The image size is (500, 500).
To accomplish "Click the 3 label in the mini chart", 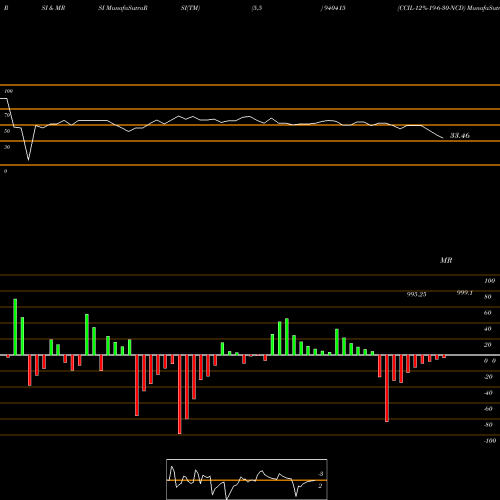I will coord(321,474).
